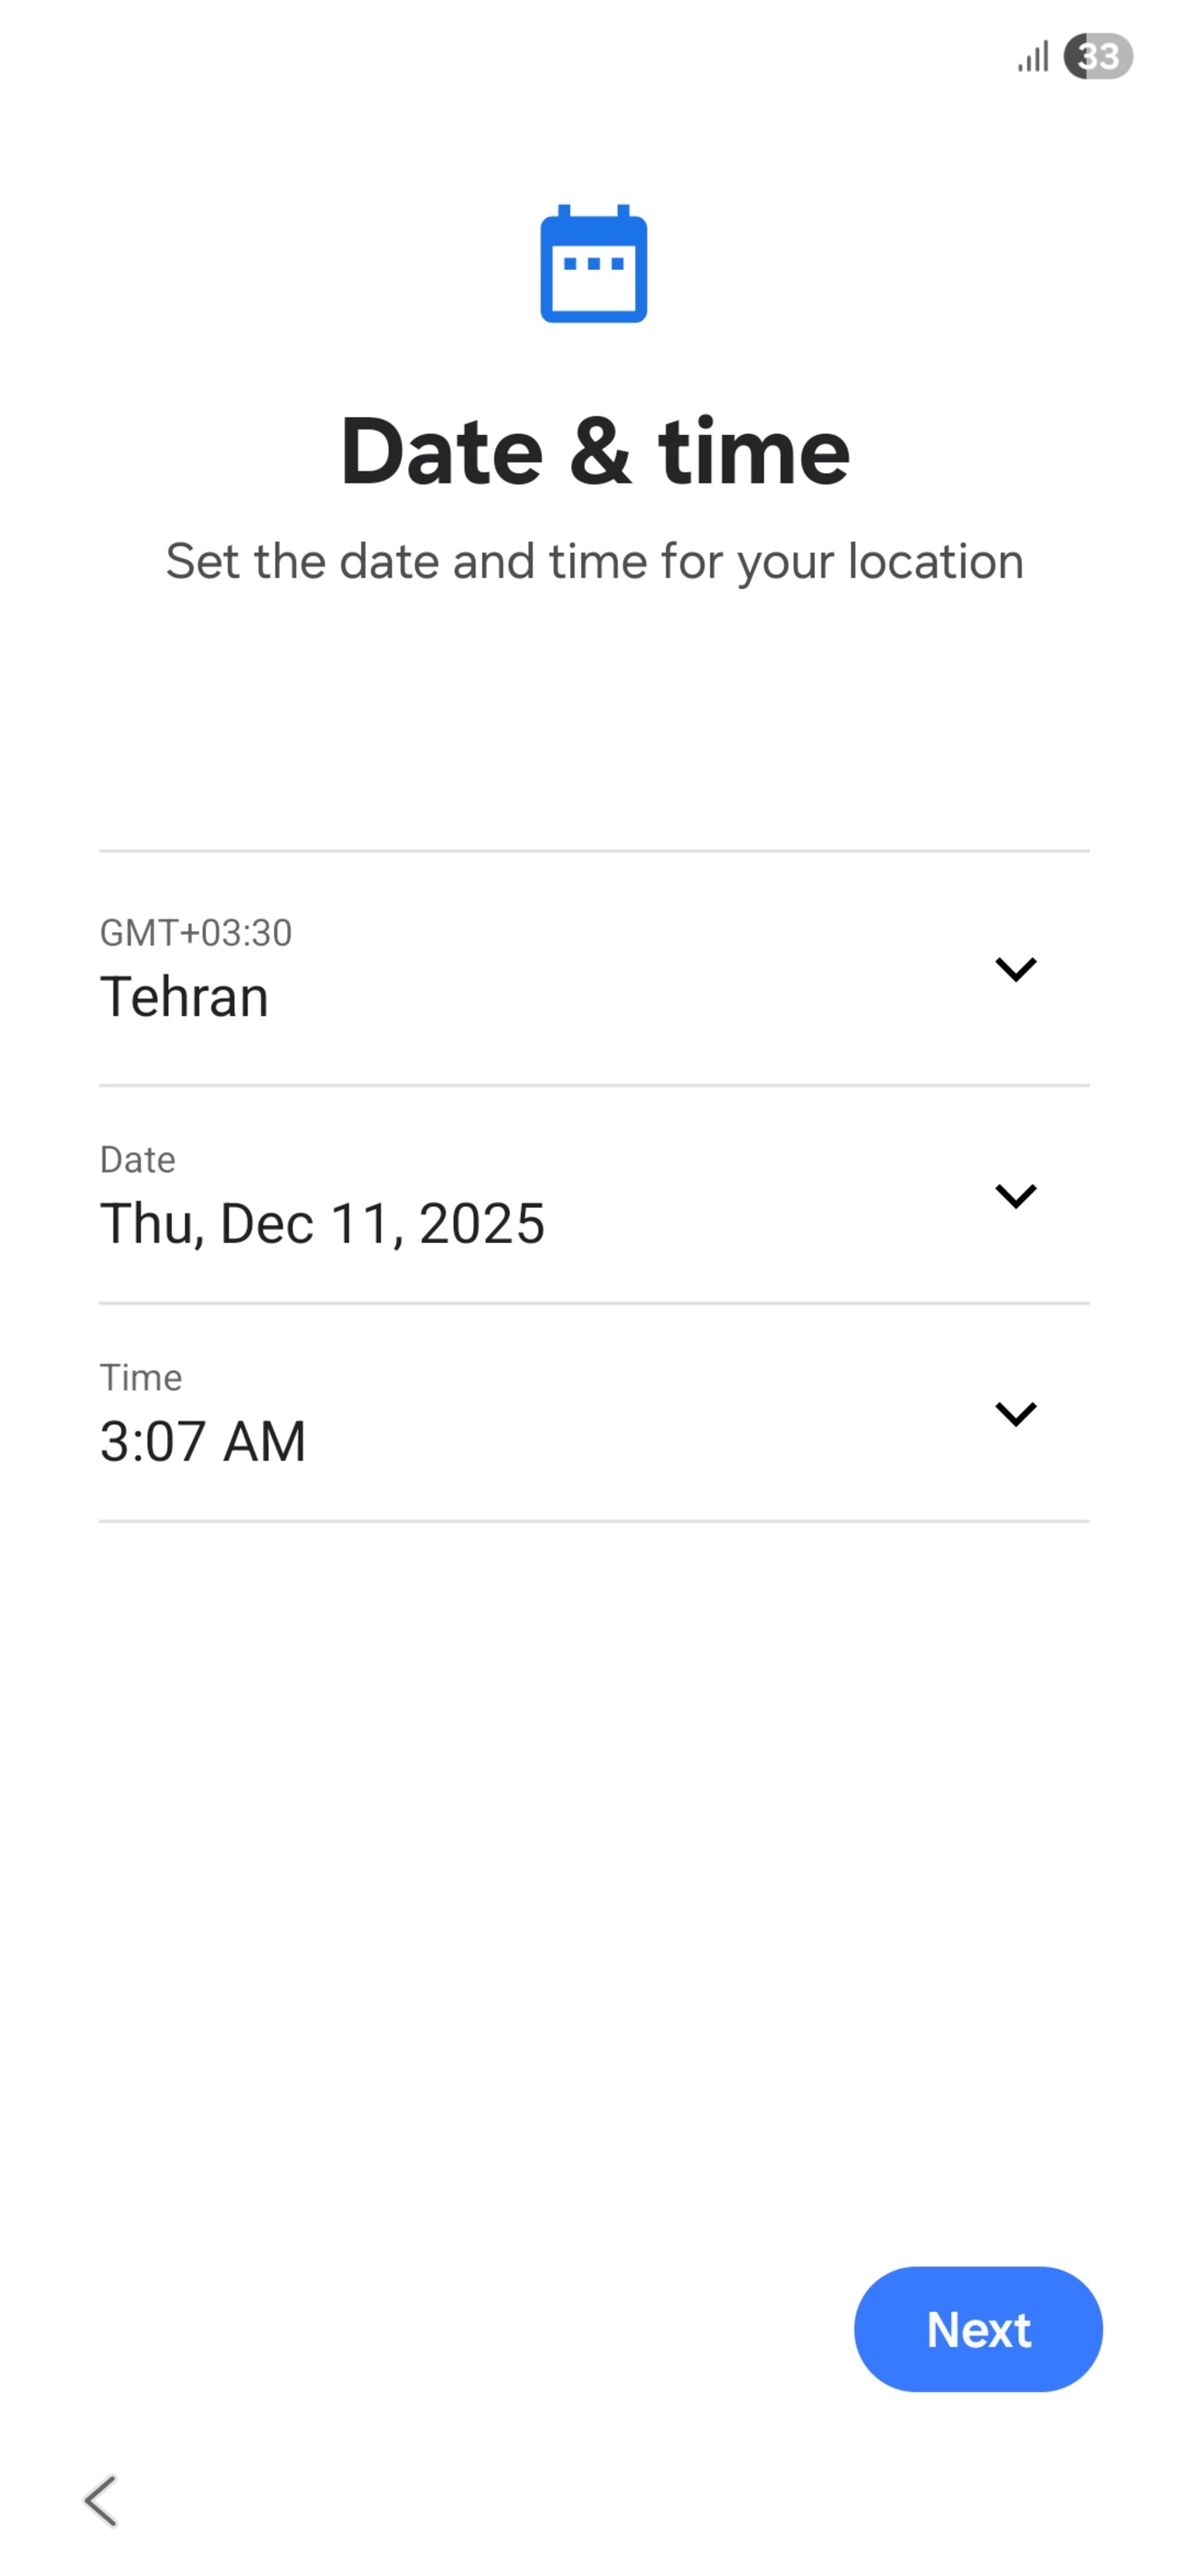Go back using the back arrow
The height and width of the screenshot is (2576, 1189).
pos(101,2500)
